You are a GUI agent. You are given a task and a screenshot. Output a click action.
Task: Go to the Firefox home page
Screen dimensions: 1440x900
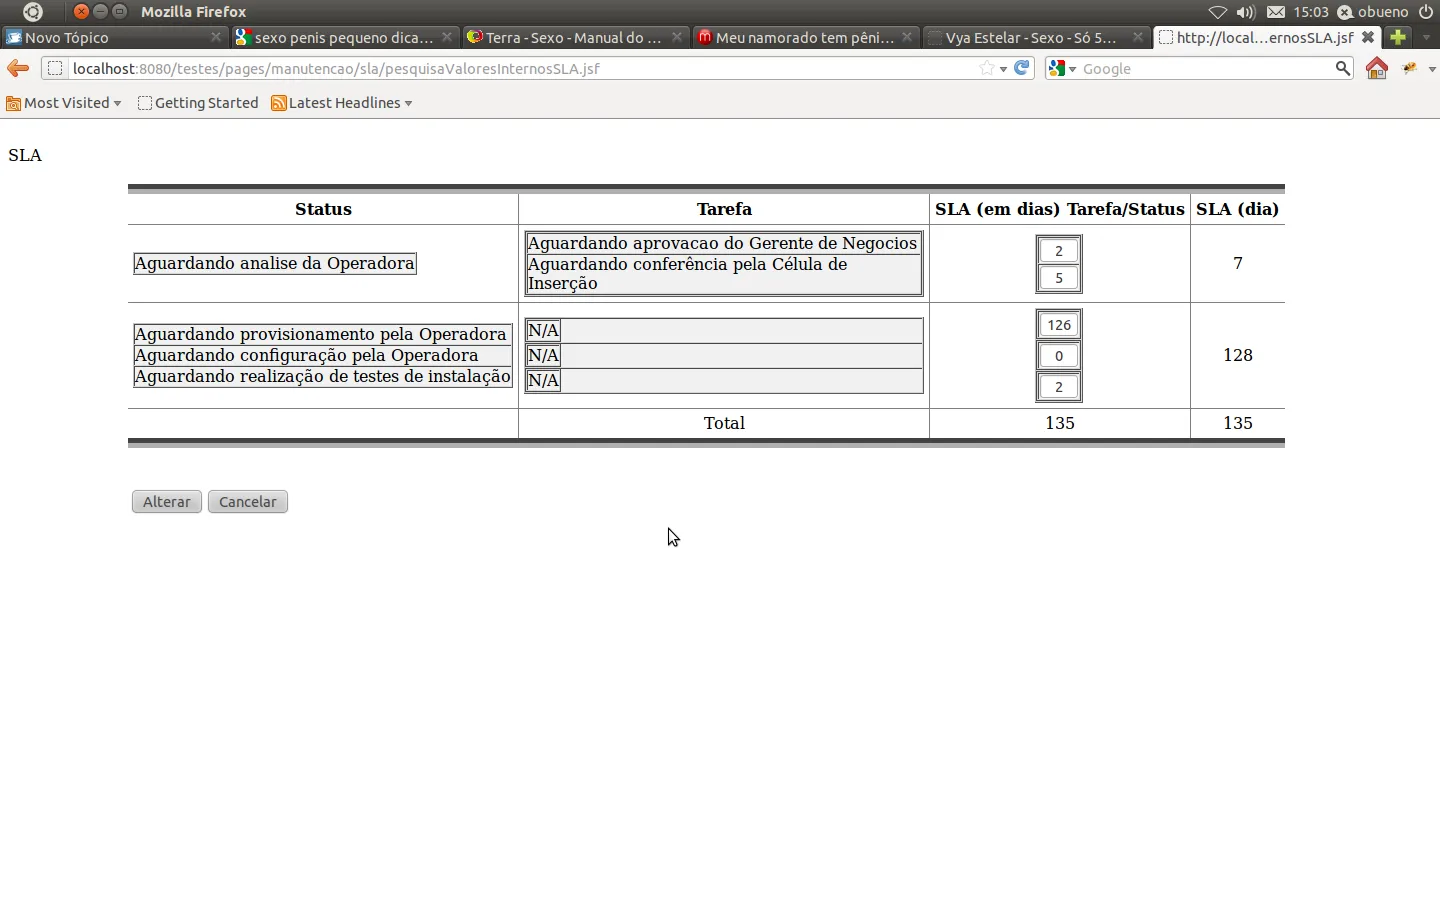[x=1377, y=68]
